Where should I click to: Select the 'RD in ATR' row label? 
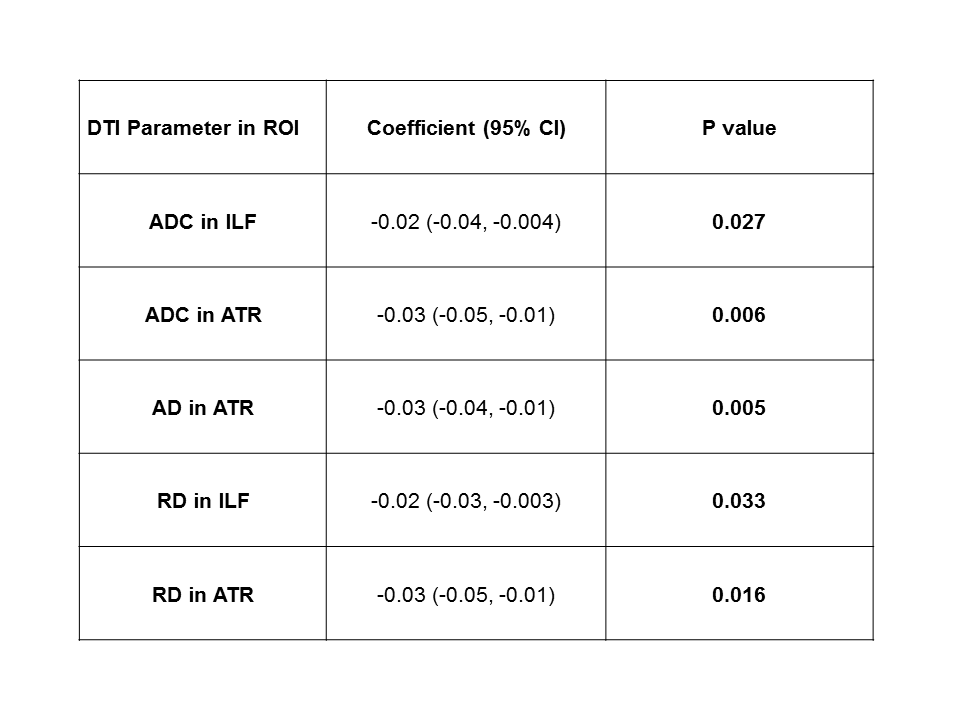coord(203,595)
